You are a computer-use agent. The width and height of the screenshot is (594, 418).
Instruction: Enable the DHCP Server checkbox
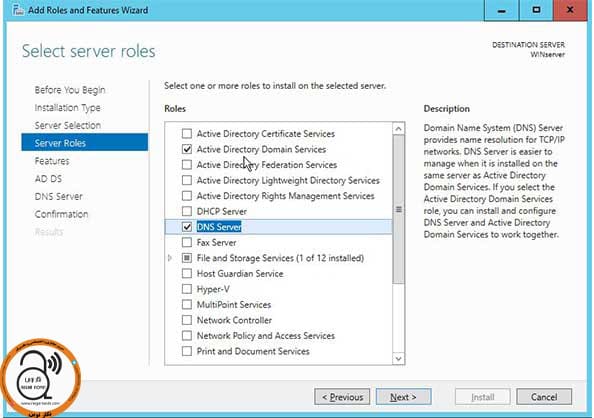pos(187,211)
